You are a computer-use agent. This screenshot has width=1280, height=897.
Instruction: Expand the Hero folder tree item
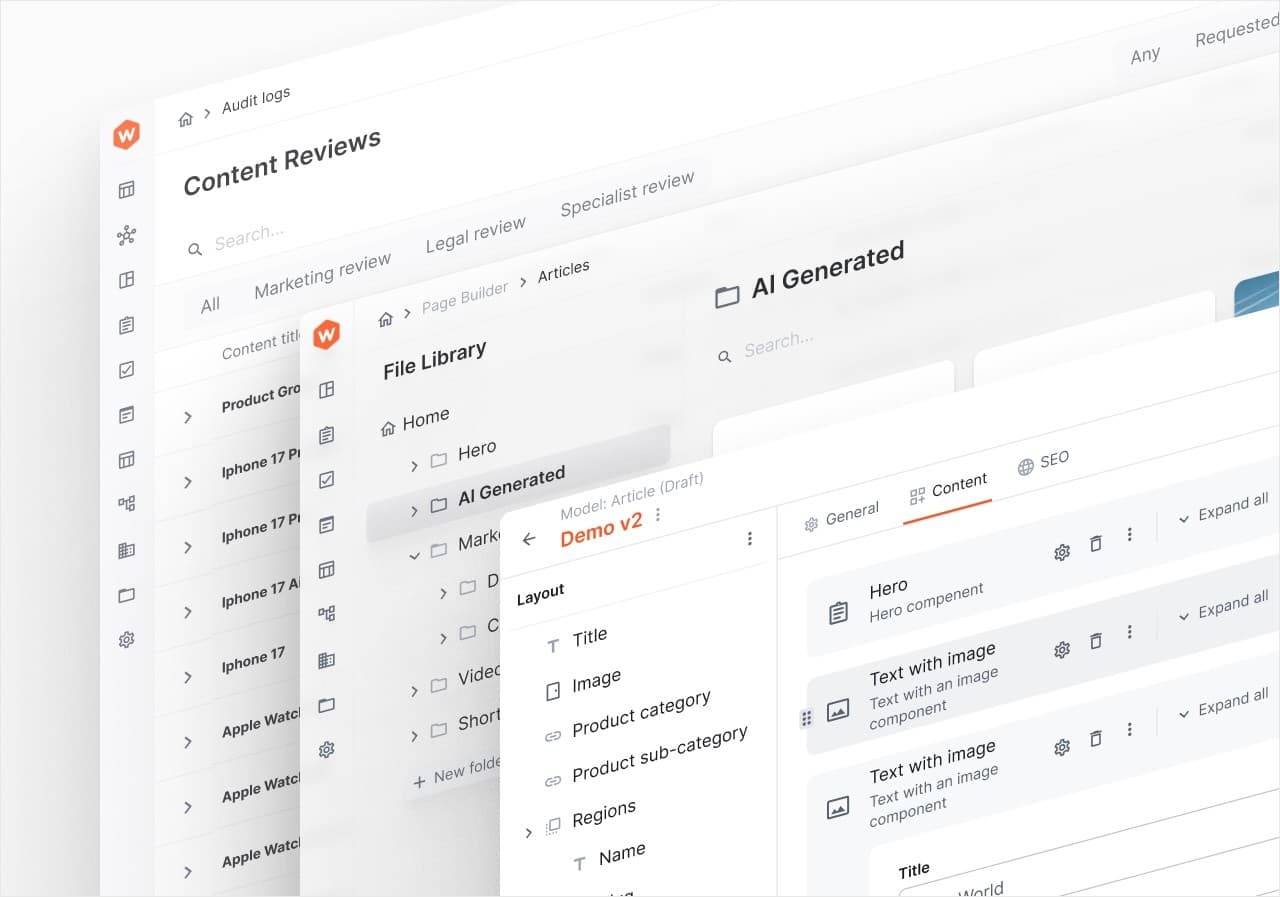point(414,466)
